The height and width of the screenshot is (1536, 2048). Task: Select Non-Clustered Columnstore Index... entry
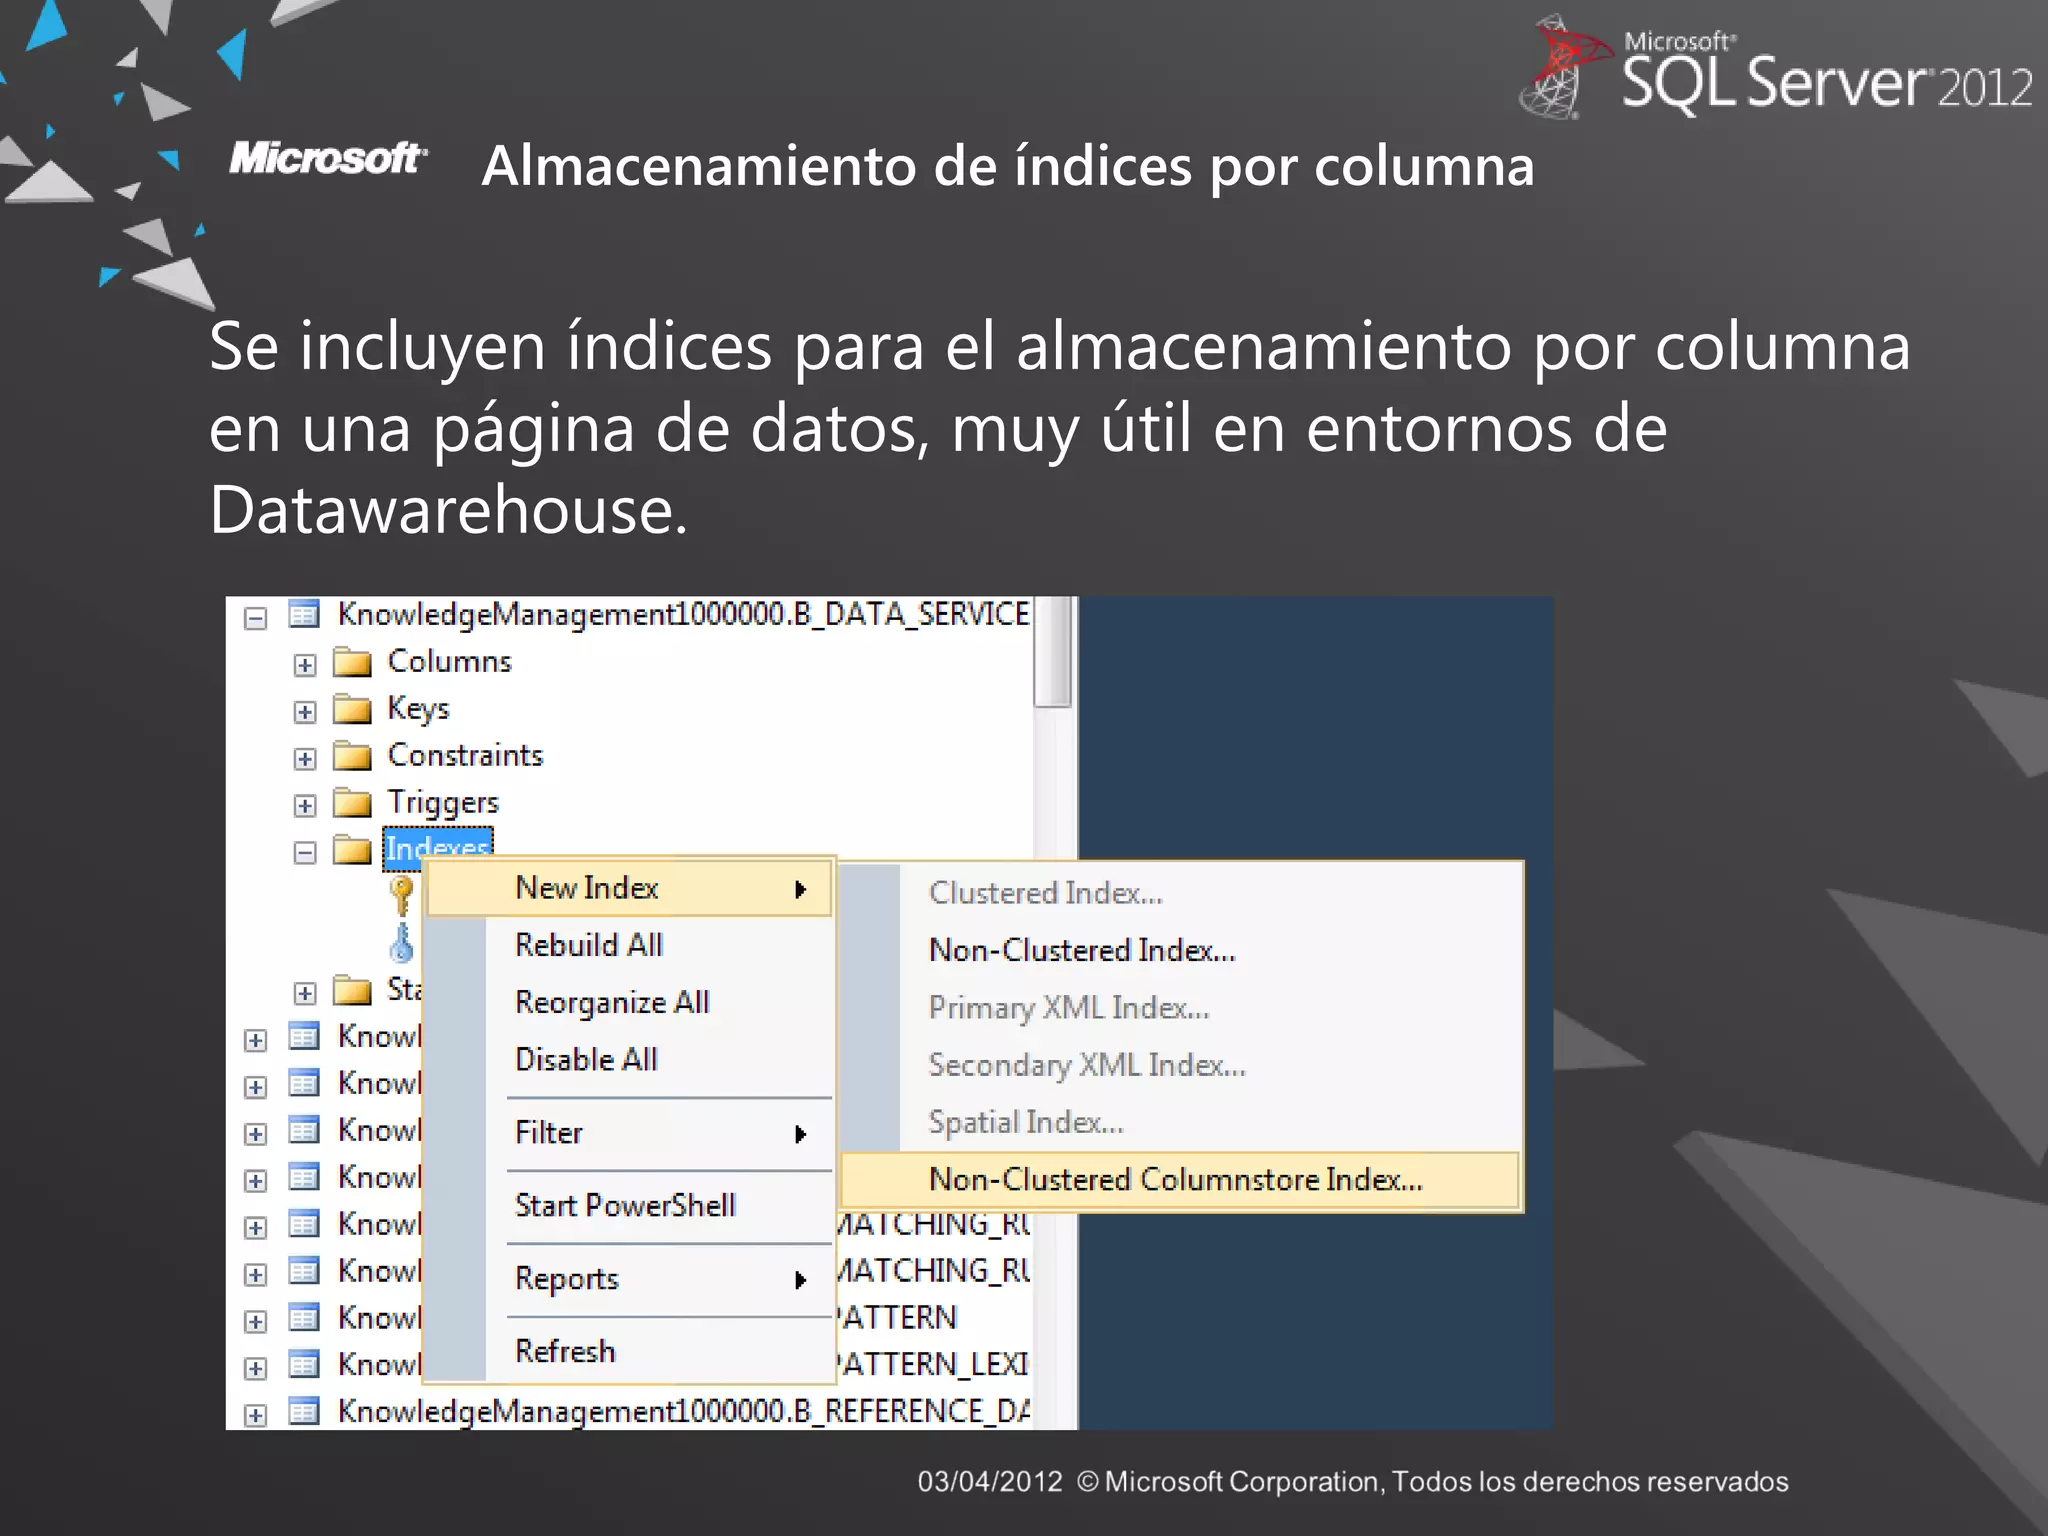1180,1180
